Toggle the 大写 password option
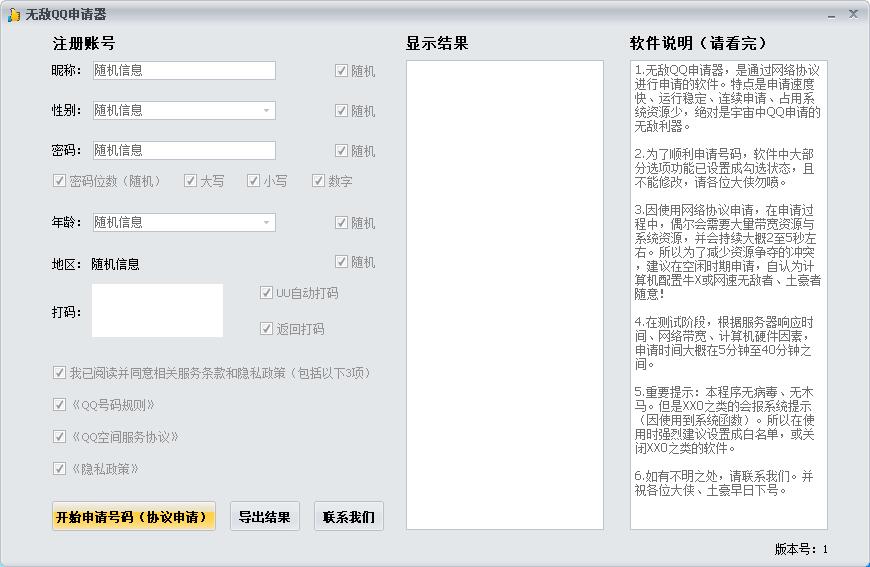 coord(191,181)
